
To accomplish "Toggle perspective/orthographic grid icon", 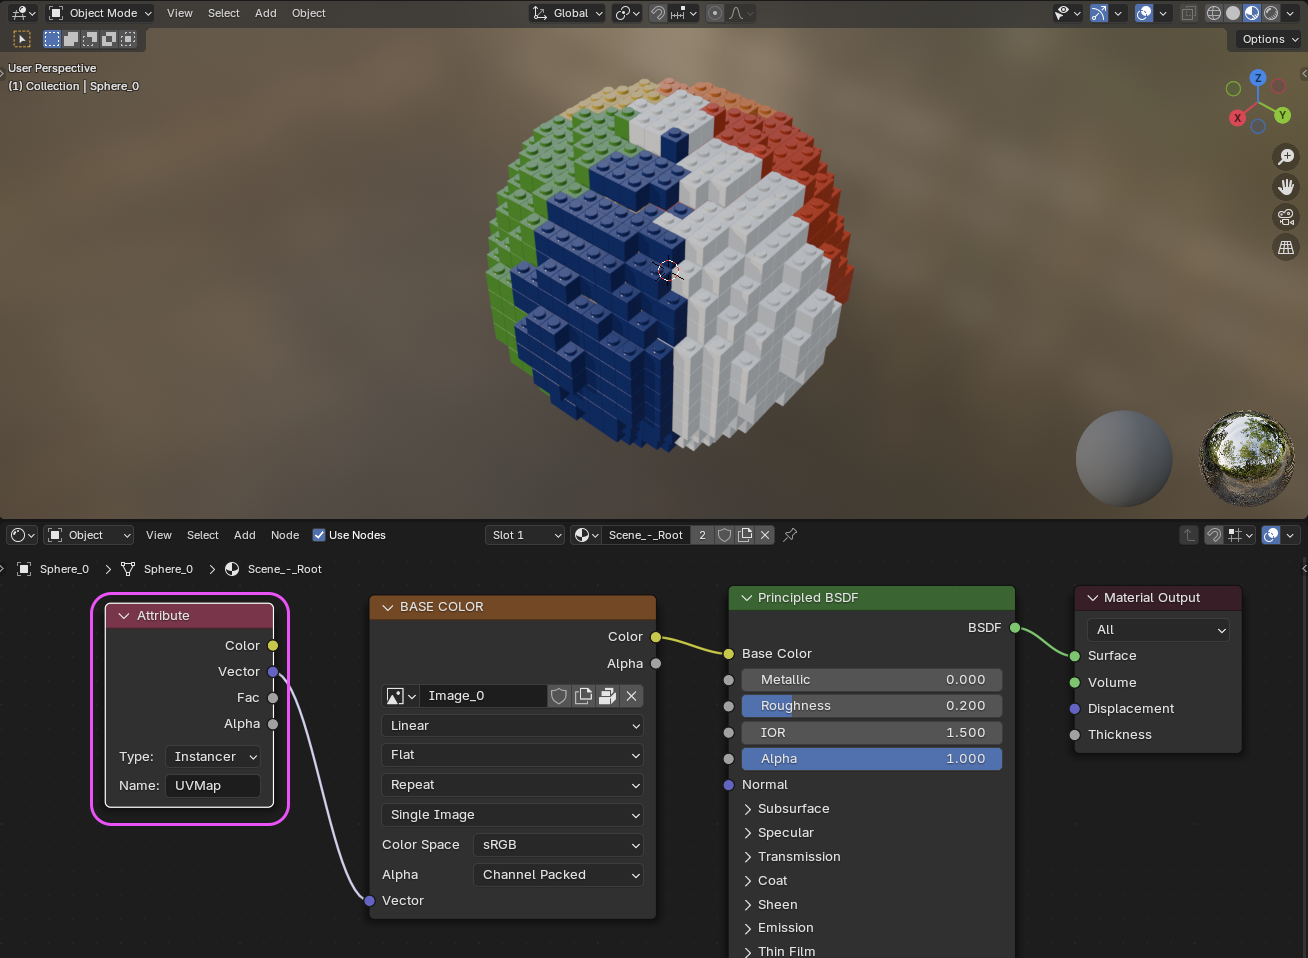I will coord(1286,247).
